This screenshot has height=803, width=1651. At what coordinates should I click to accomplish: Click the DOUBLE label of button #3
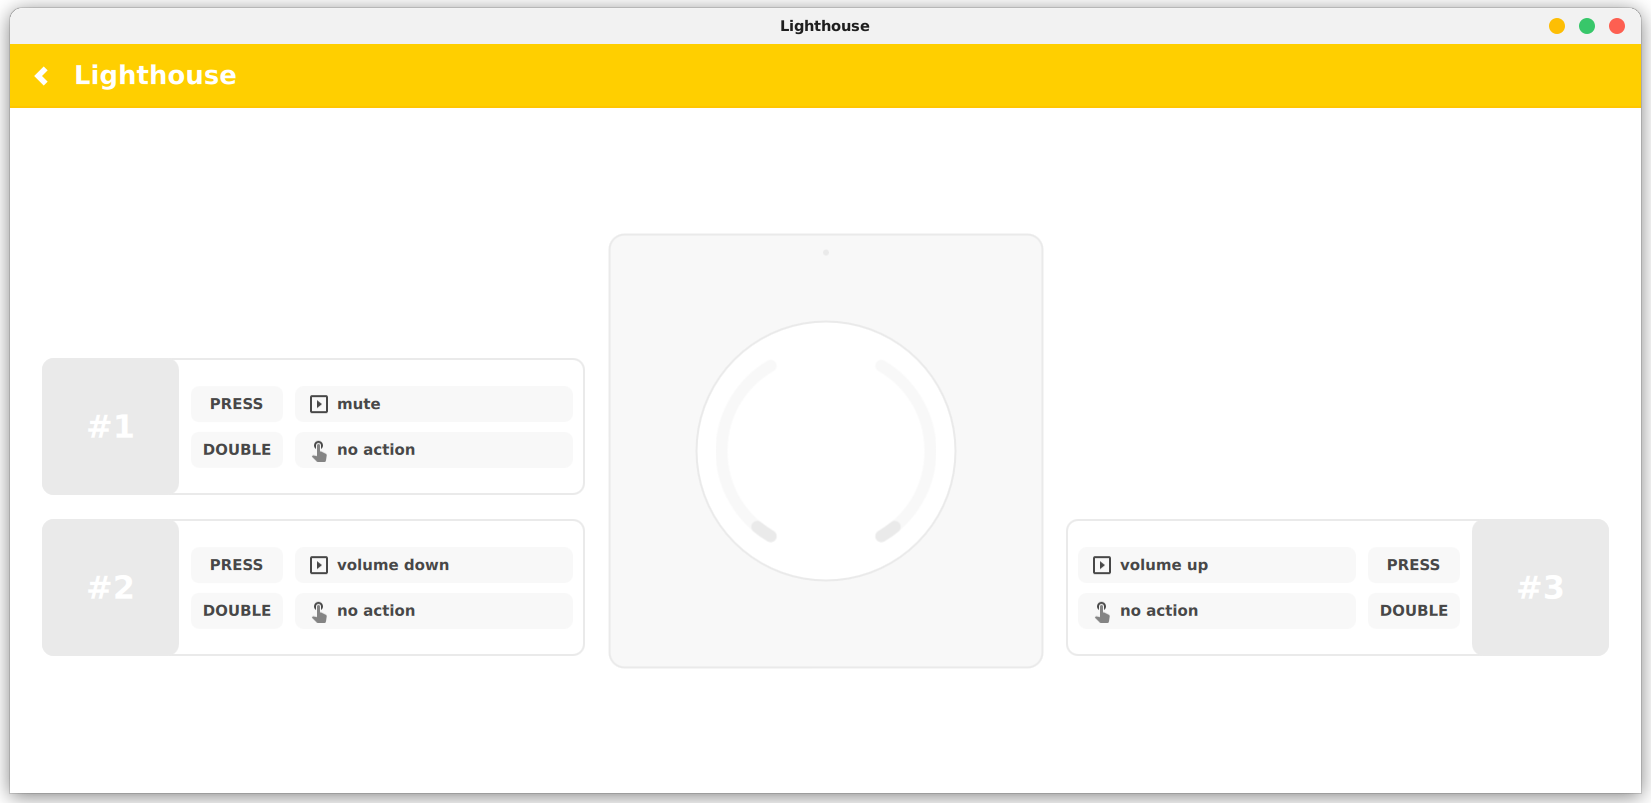(1414, 611)
